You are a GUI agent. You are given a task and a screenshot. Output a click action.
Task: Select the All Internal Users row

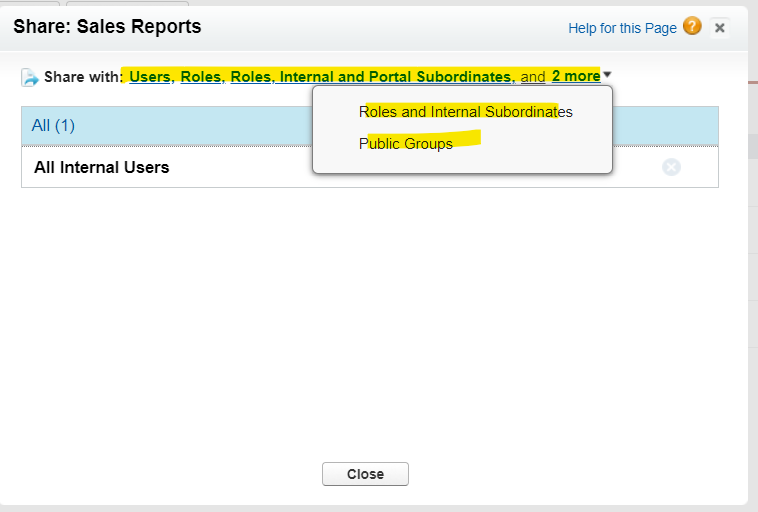point(101,167)
